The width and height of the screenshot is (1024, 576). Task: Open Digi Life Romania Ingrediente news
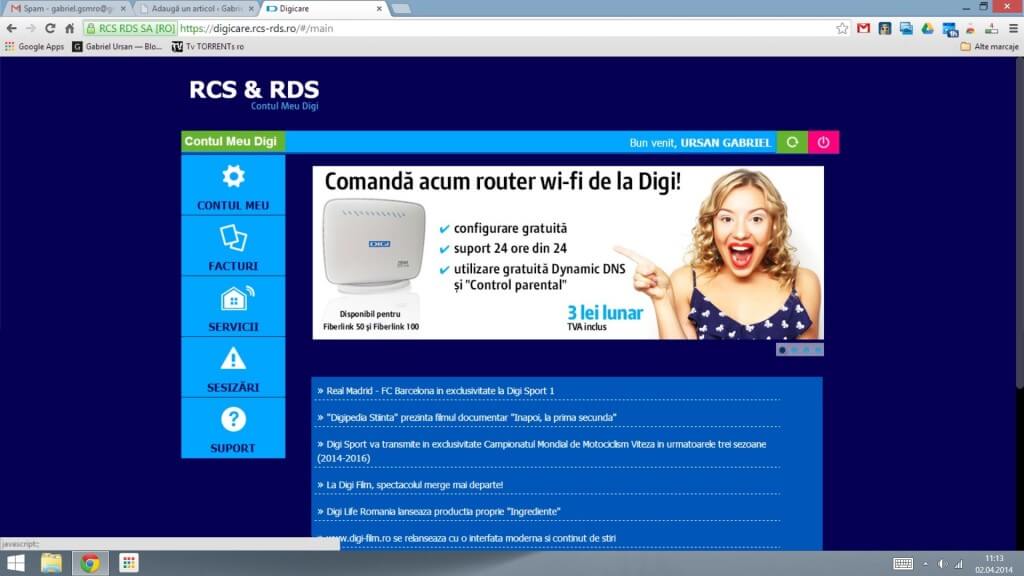coord(443,511)
